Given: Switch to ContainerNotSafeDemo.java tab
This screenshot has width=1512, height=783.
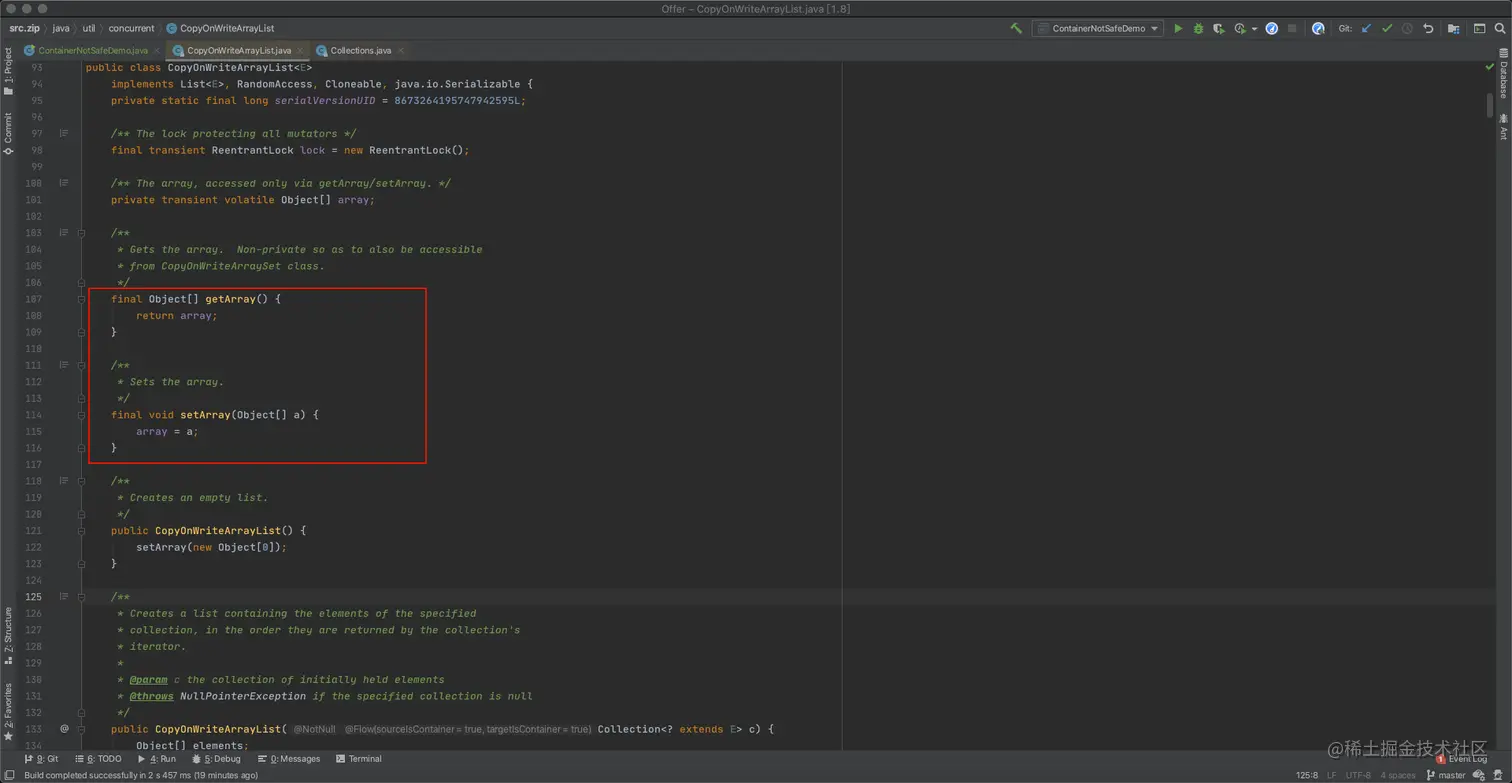Looking at the screenshot, I should pyautogui.click(x=93, y=50).
